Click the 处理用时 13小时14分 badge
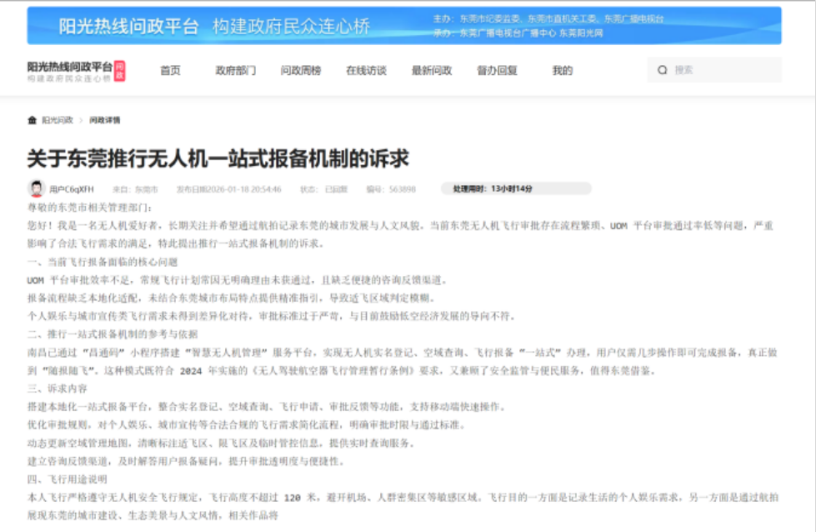816x532 pixels. point(516,188)
